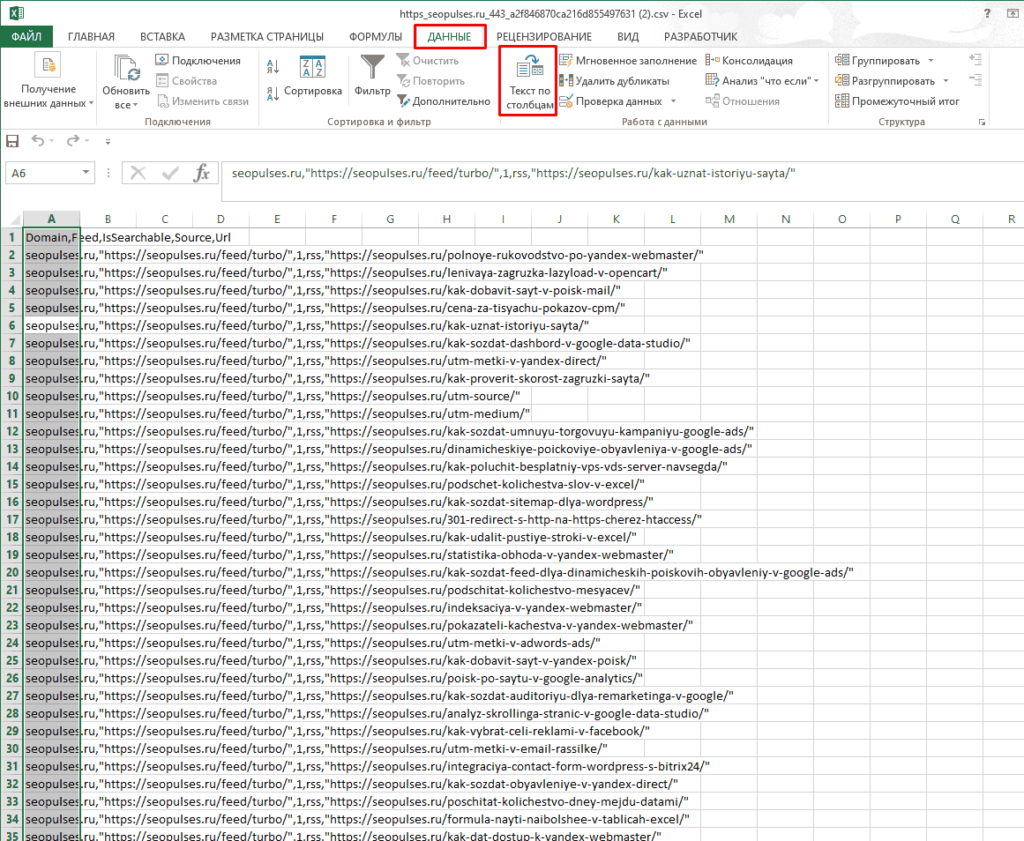Open the Name Box dropdown arrow

tap(86, 173)
